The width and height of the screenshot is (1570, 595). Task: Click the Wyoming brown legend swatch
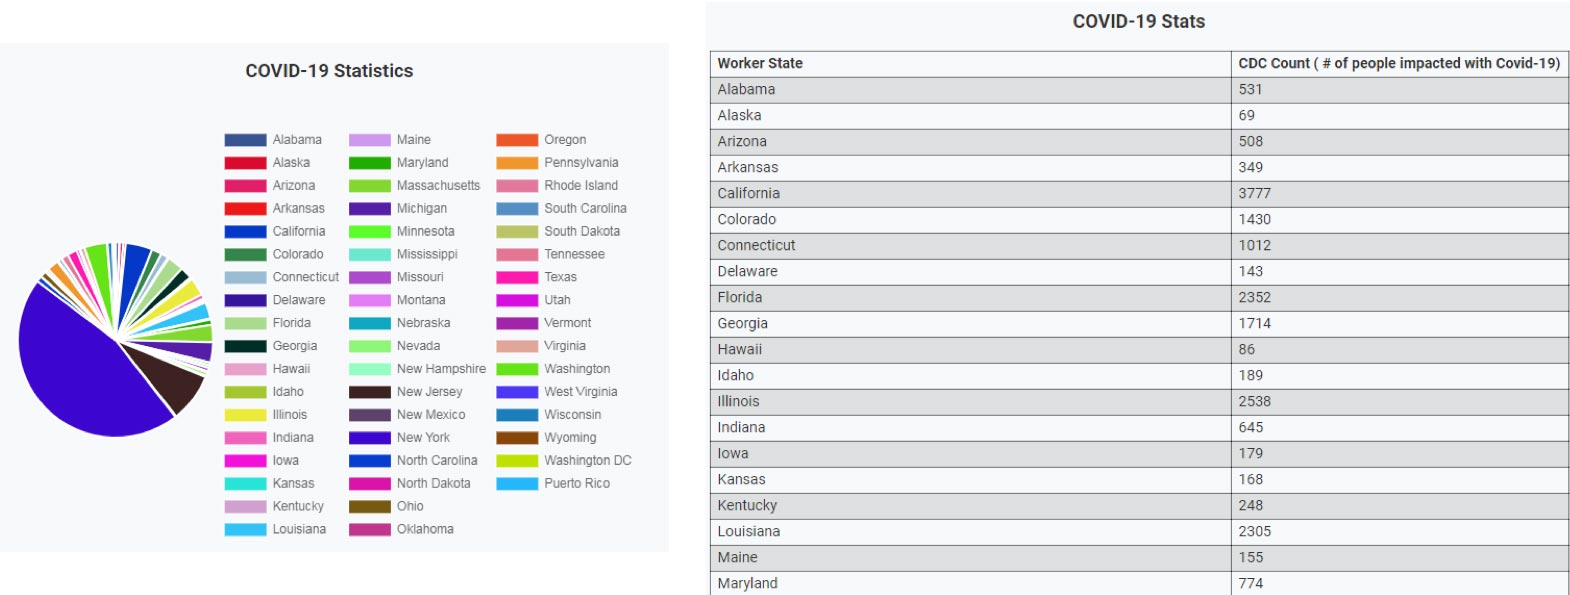point(517,438)
